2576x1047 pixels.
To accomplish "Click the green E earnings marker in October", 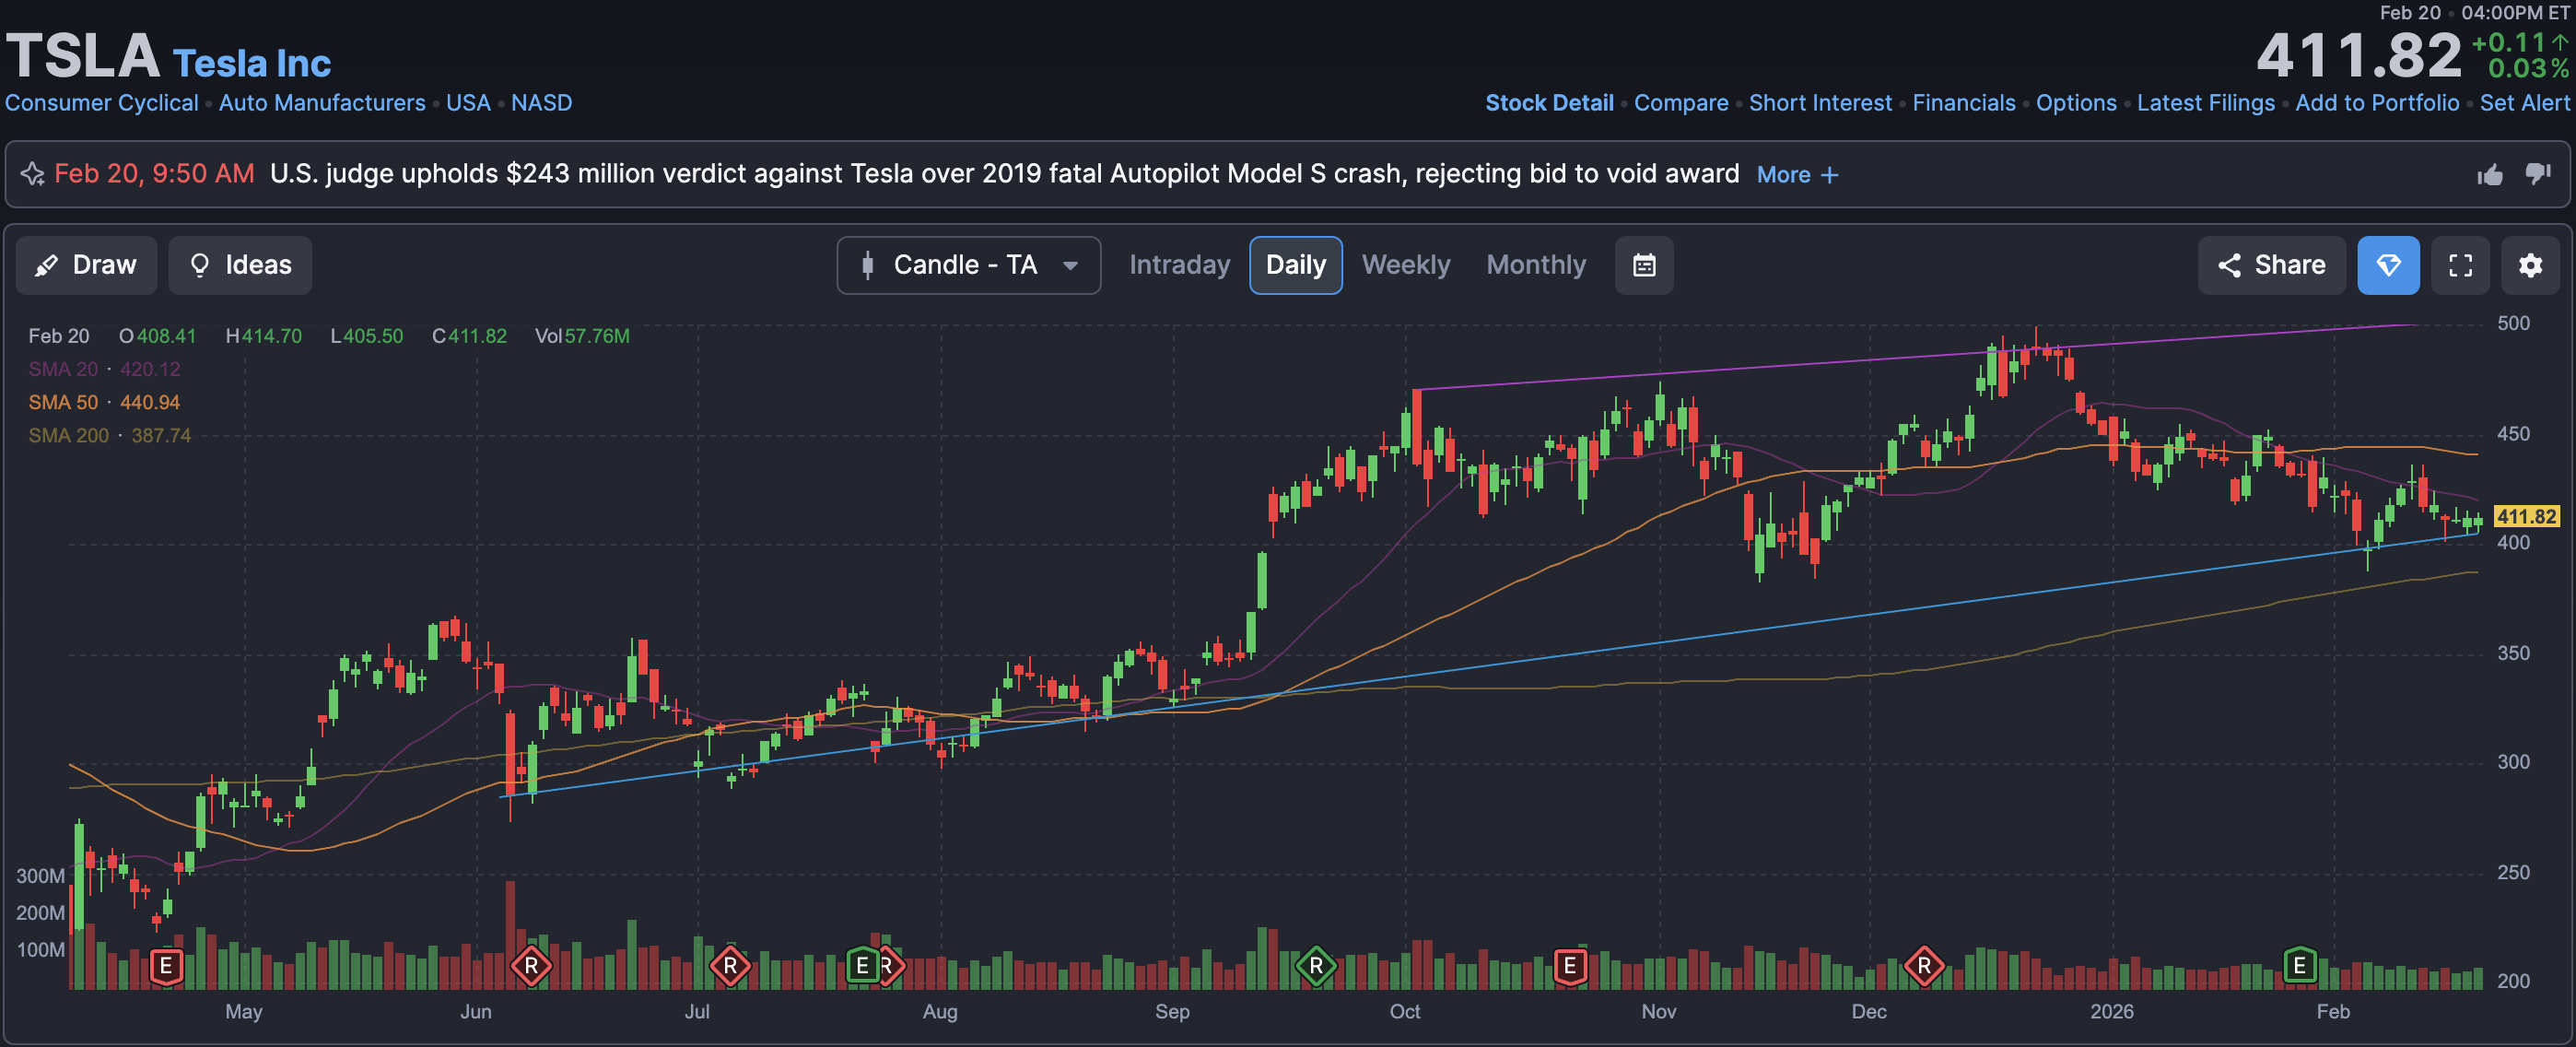I will [x=1569, y=966].
